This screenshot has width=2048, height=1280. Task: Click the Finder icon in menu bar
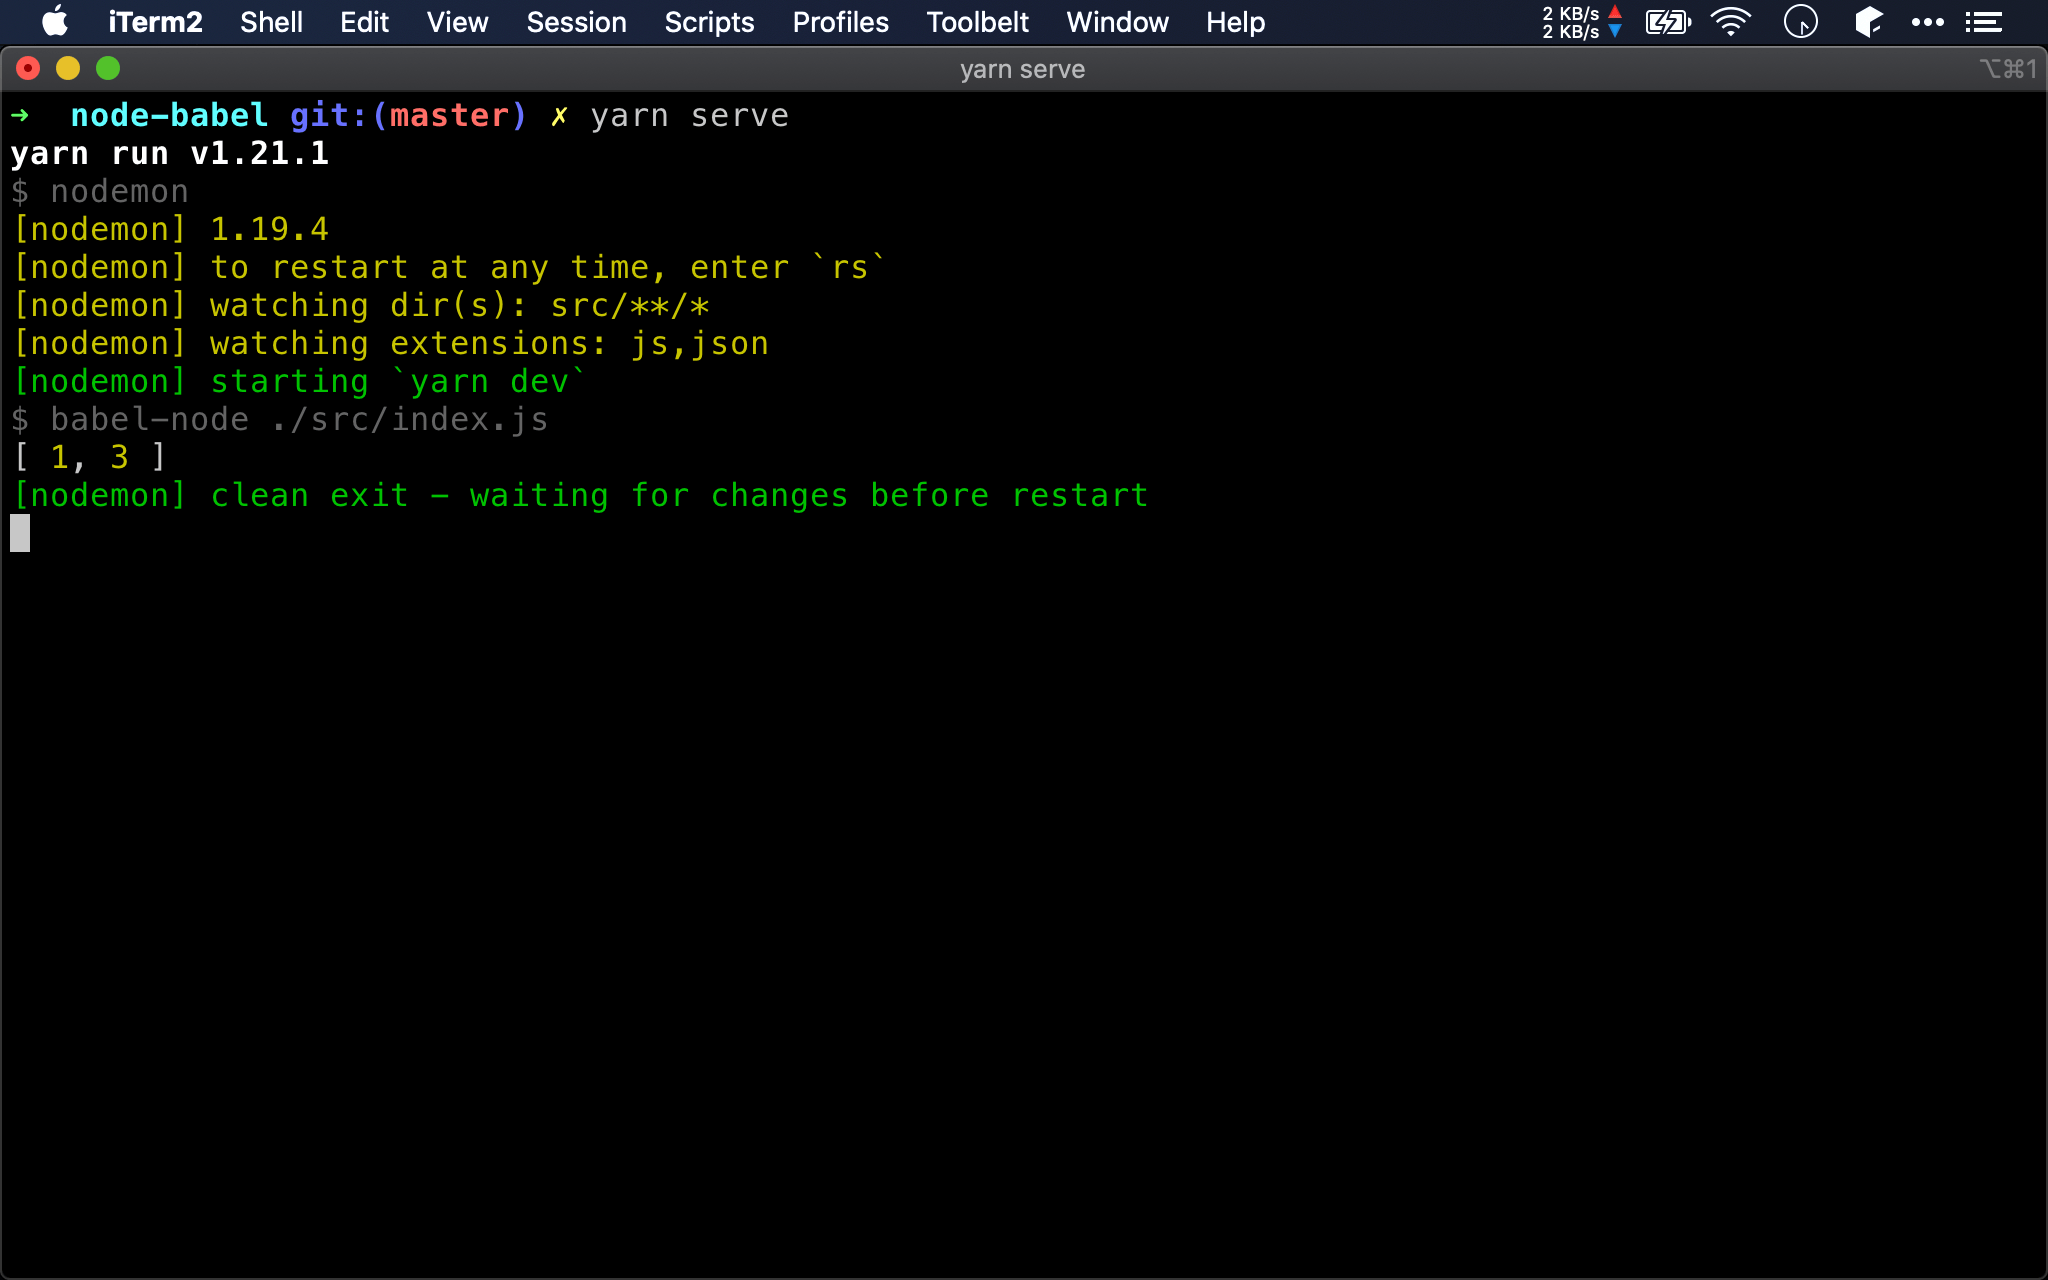(x=1870, y=21)
